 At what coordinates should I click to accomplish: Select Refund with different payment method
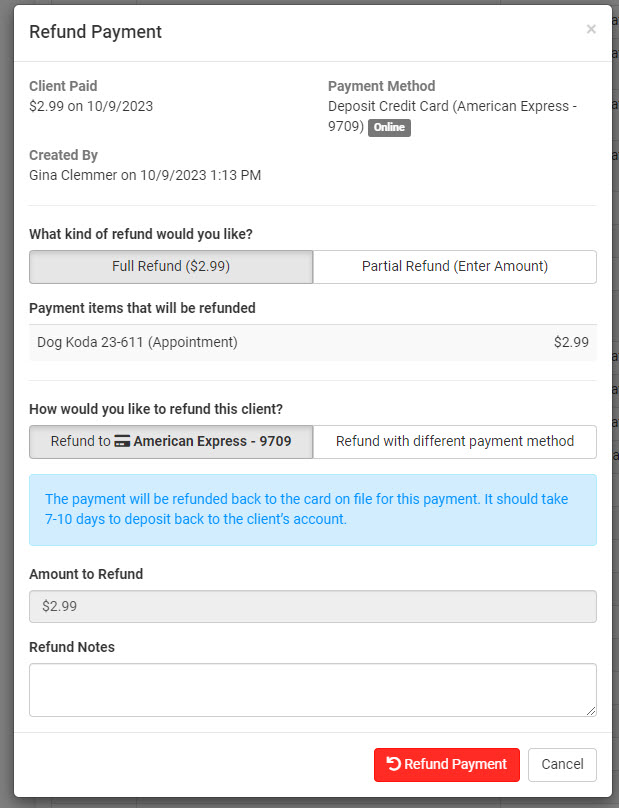[x=454, y=441]
